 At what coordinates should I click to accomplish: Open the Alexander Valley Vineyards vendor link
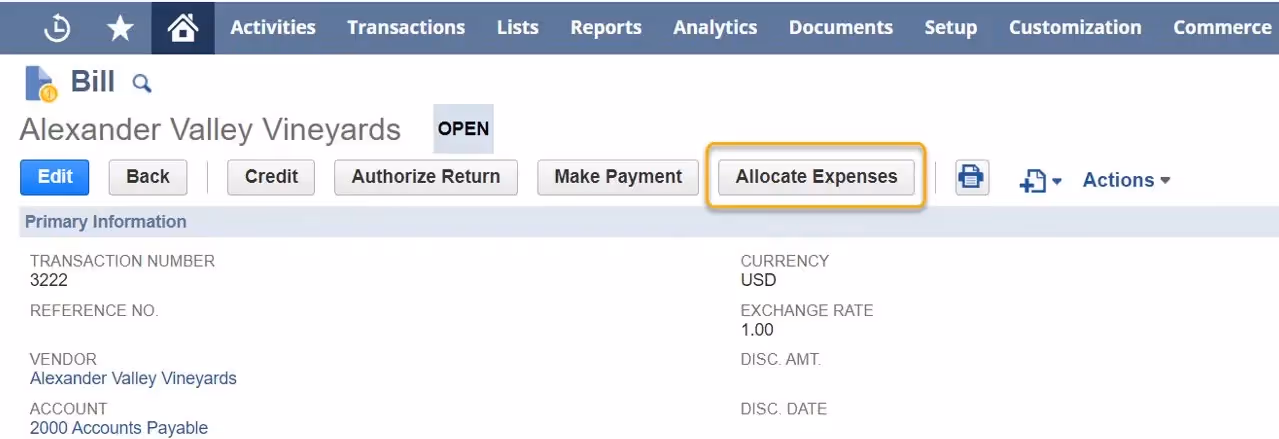[x=133, y=379]
